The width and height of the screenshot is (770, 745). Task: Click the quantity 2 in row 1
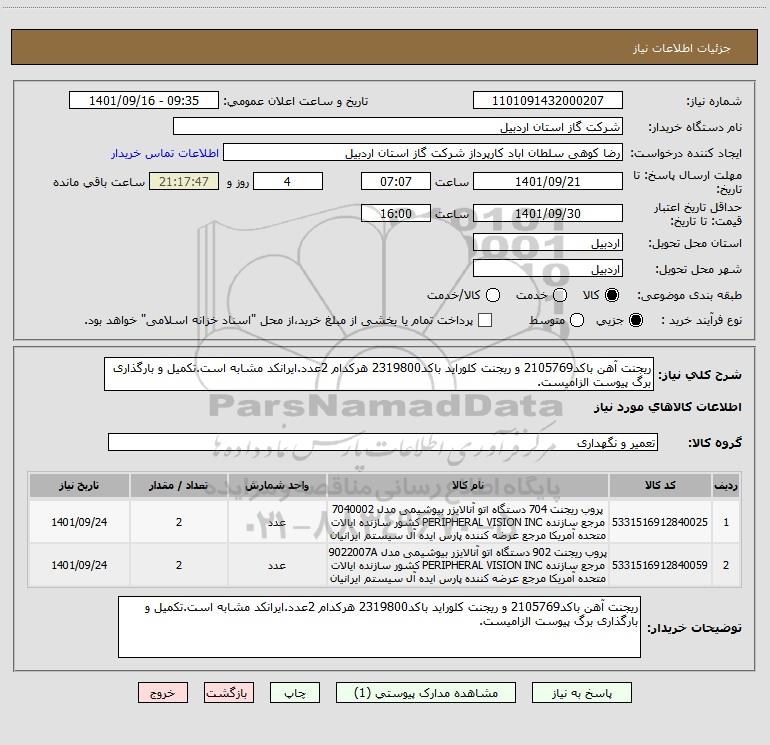click(x=179, y=522)
